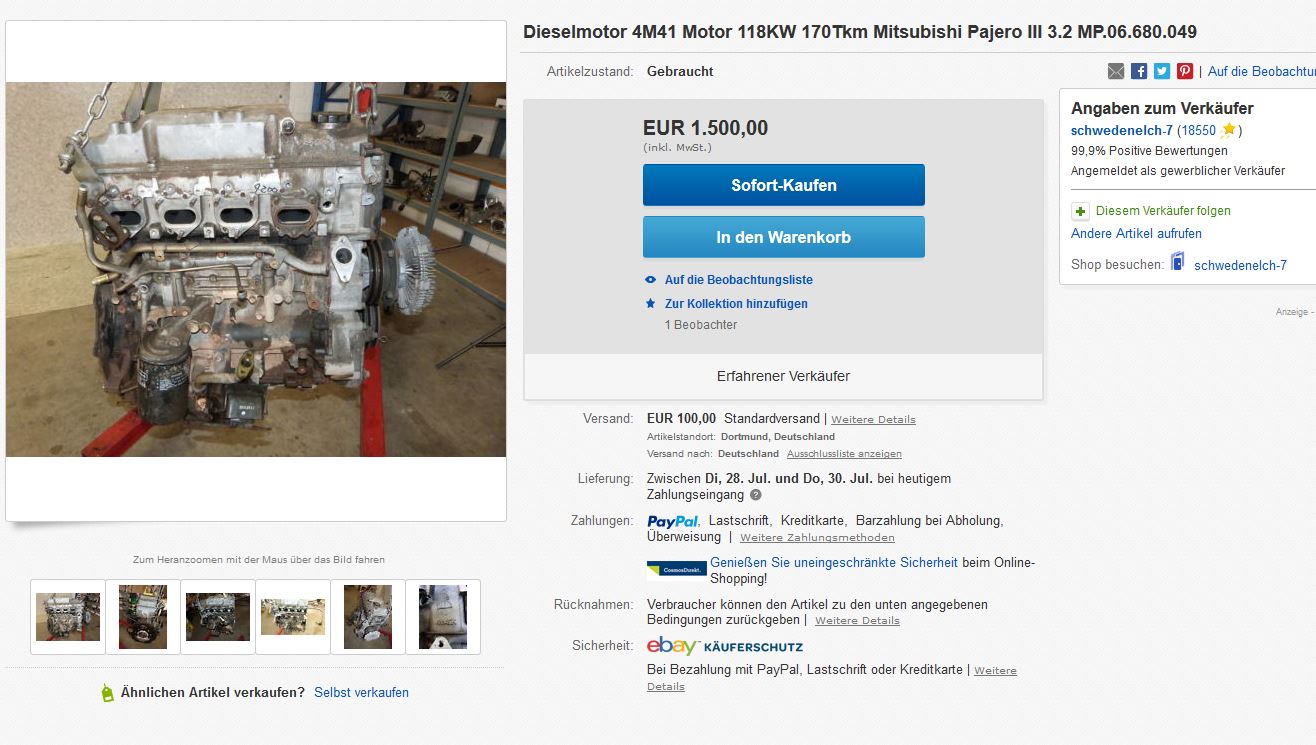The width and height of the screenshot is (1316, 745).
Task: Share listing via email envelope icon
Action: (1116, 71)
